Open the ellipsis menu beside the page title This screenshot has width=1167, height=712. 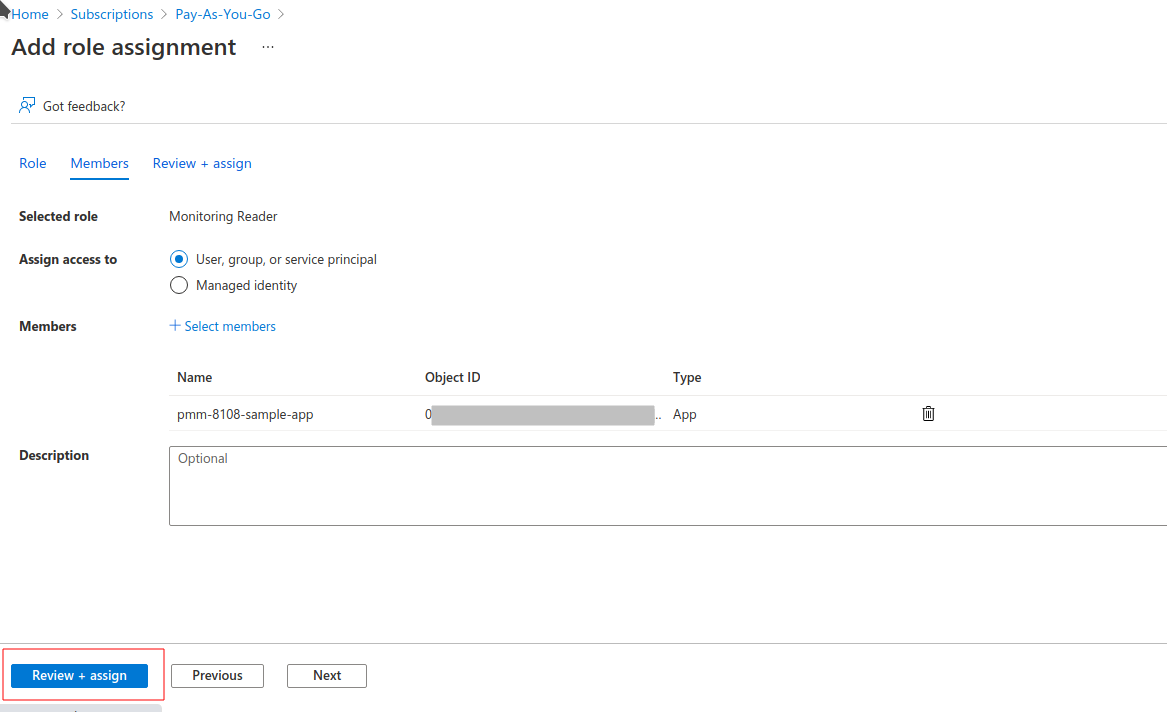(268, 47)
